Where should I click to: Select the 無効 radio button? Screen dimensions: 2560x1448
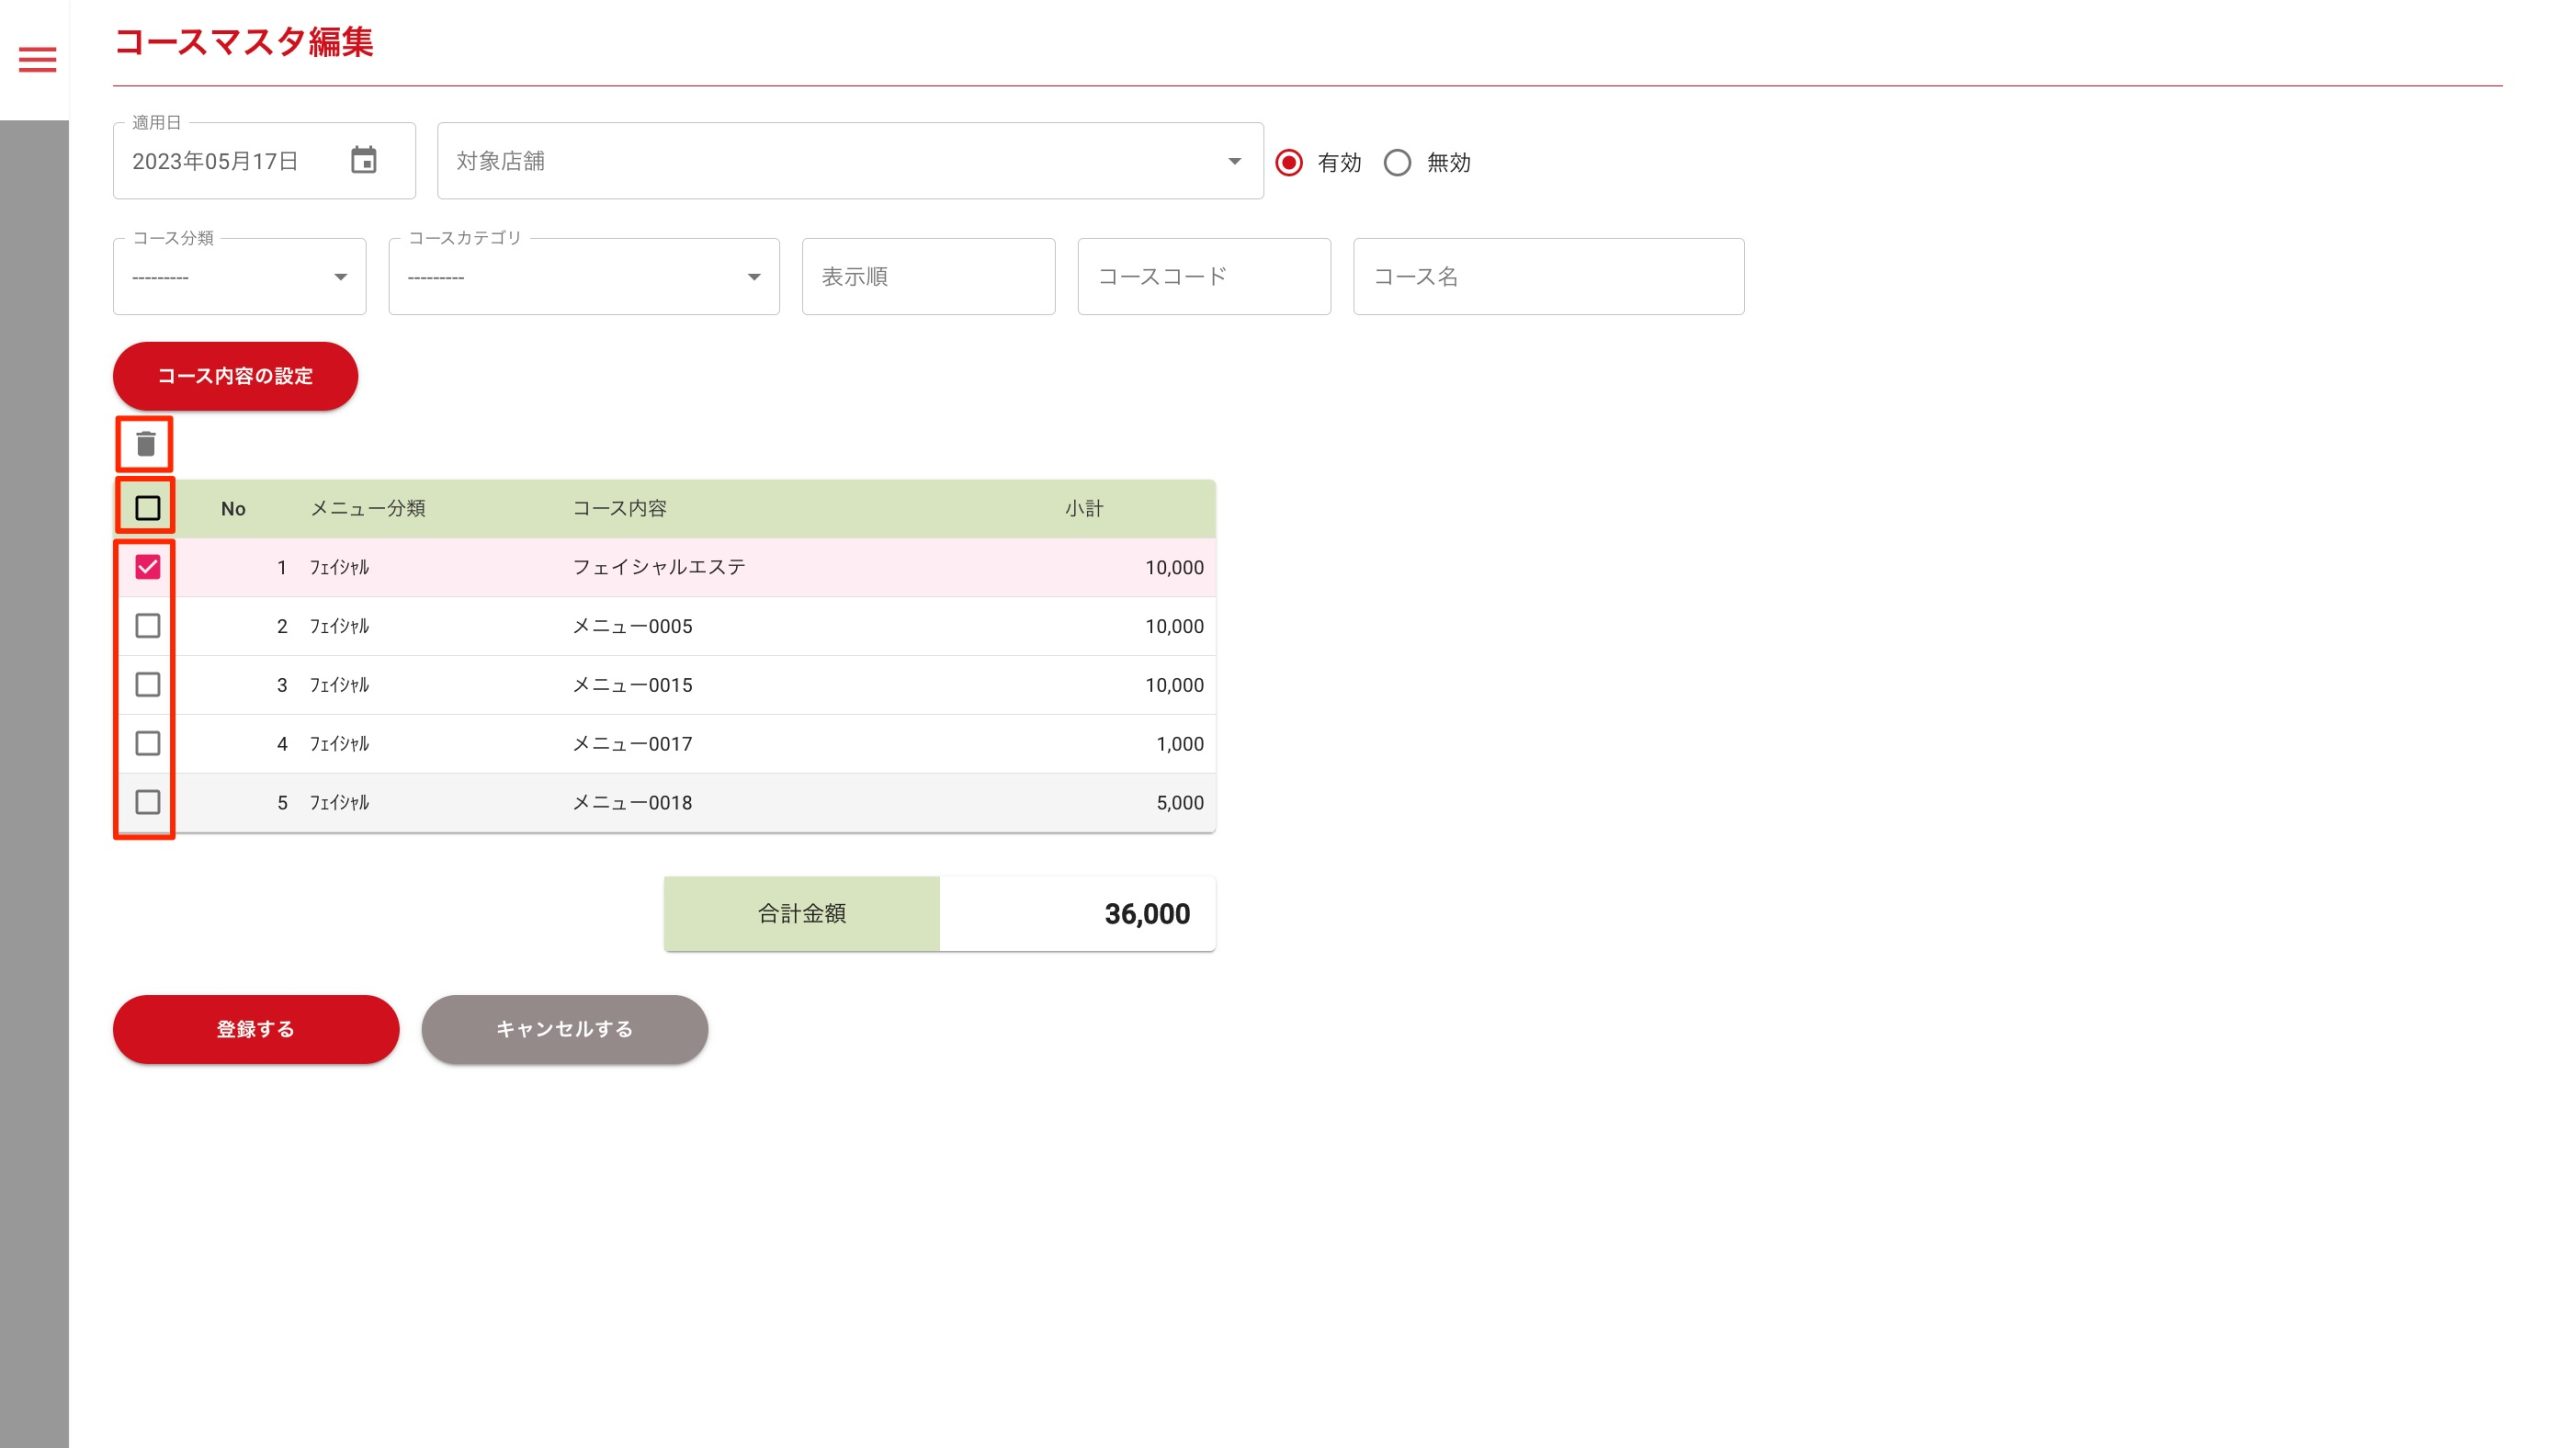tap(1397, 162)
